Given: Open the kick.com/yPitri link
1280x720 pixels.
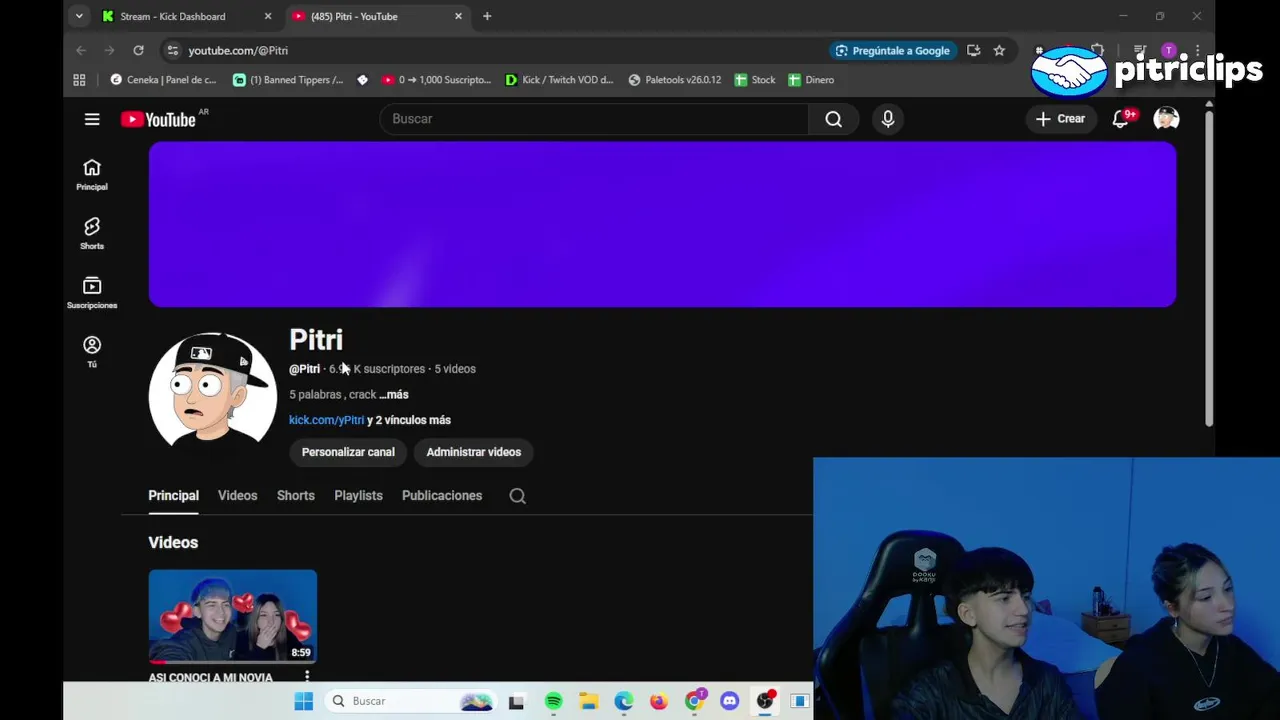Looking at the screenshot, I should [x=327, y=420].
